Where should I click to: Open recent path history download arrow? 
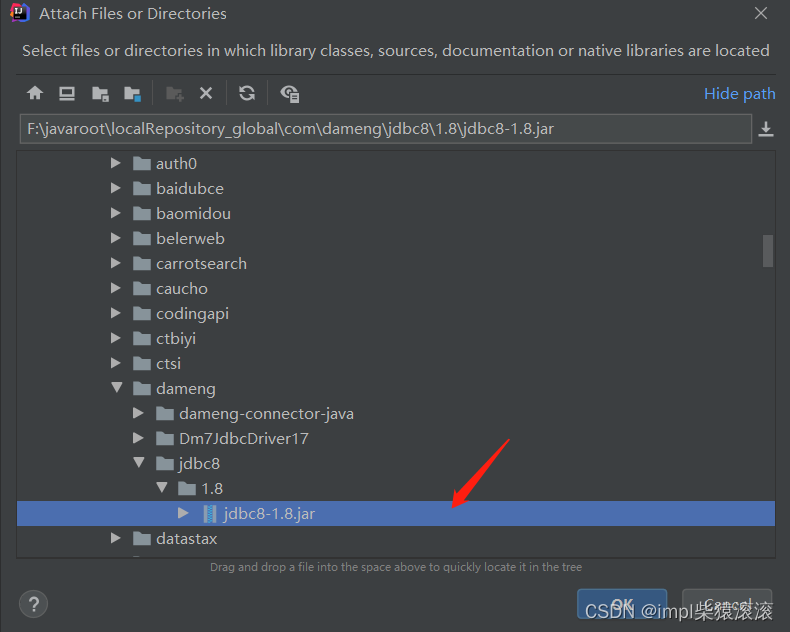point(766,129)
